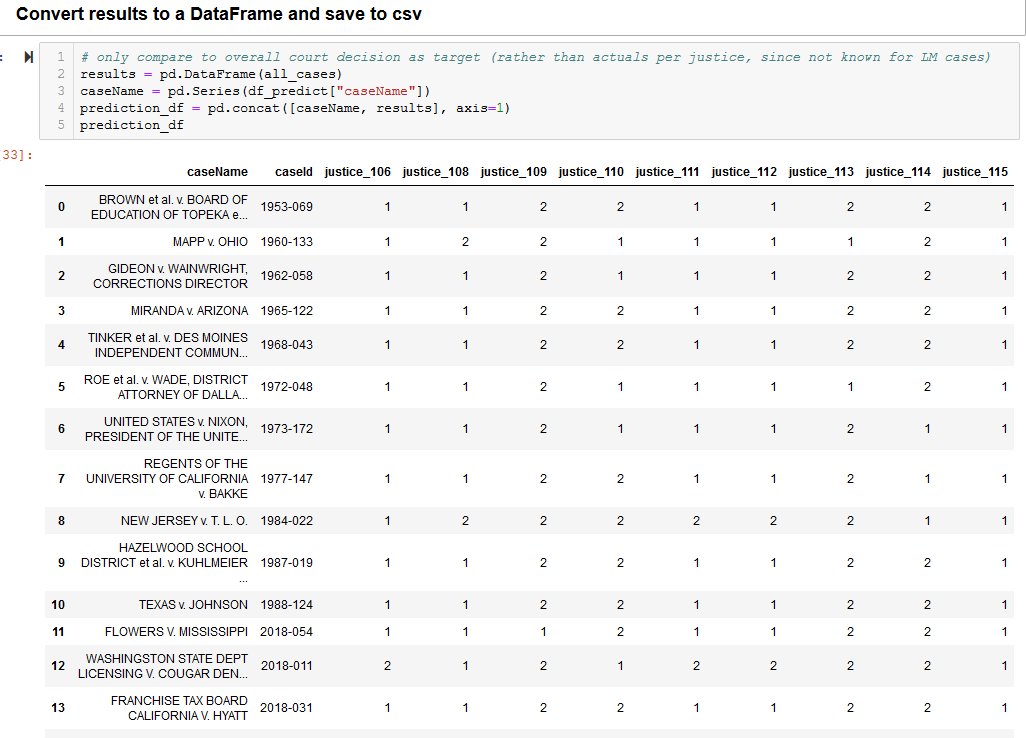
Task: Click justice_113 value in ROE et al. v. WADE row
Action: point(850,387)
